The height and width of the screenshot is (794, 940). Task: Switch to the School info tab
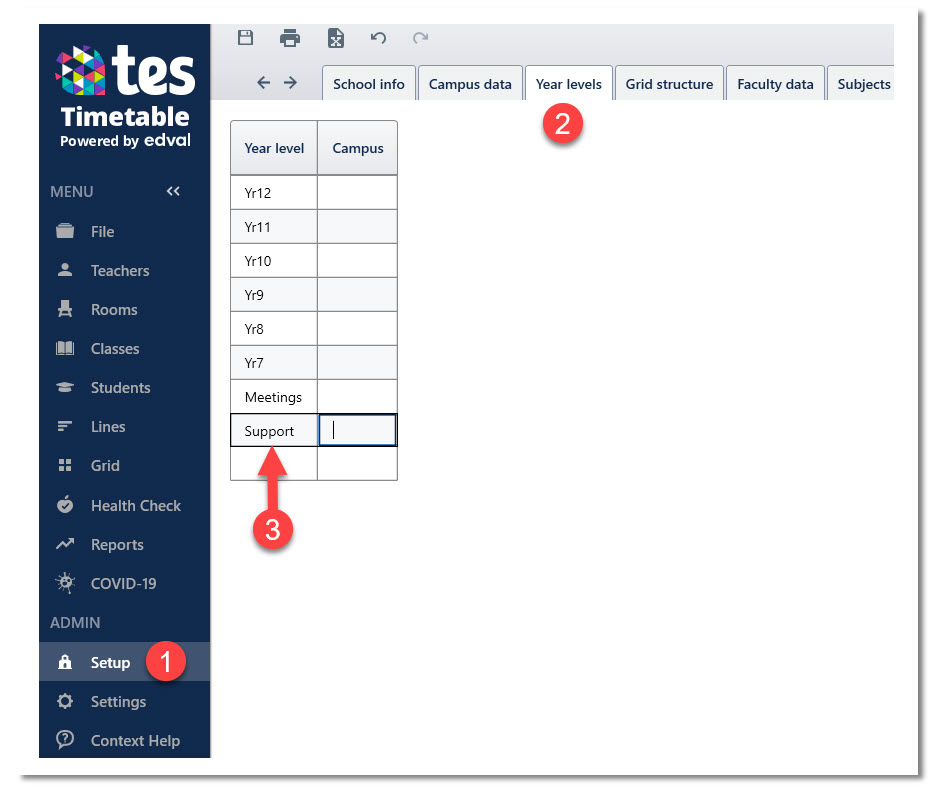tap(369, 83)
